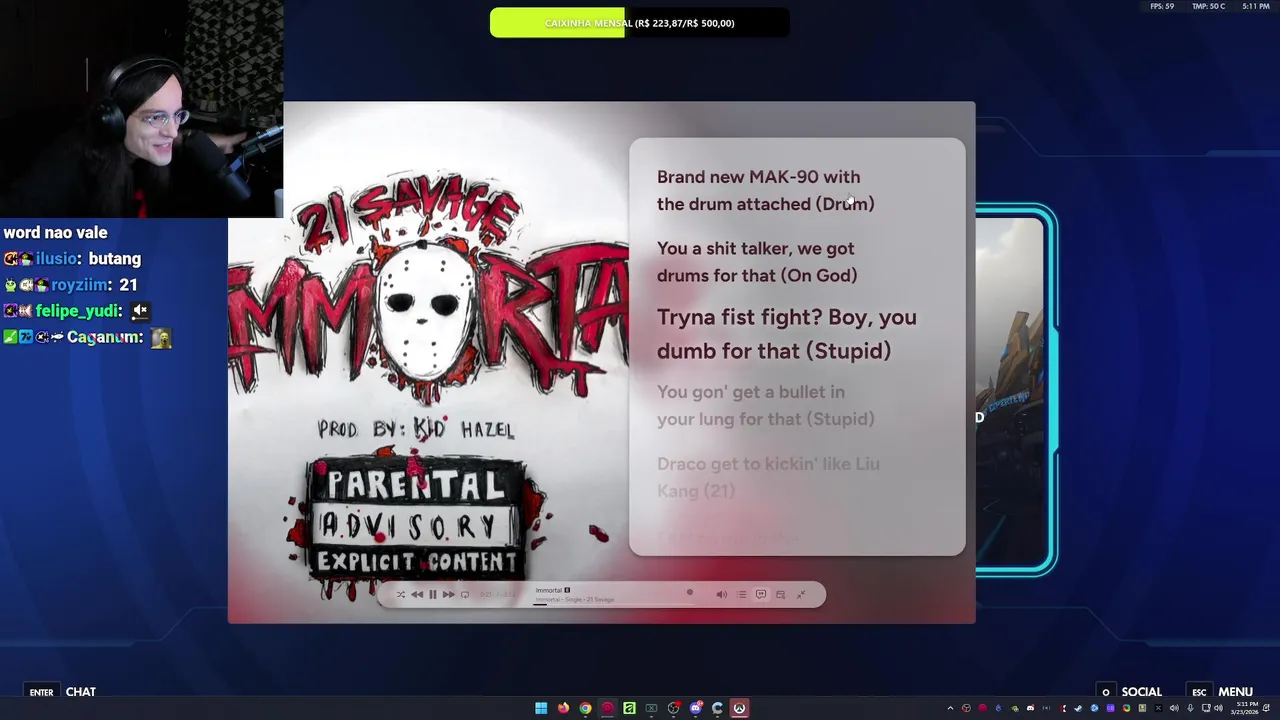Image resolution: width=1280 pixels, height=720 pixels.
Task: Open the Windows Start menu
Action: (541, 708)
